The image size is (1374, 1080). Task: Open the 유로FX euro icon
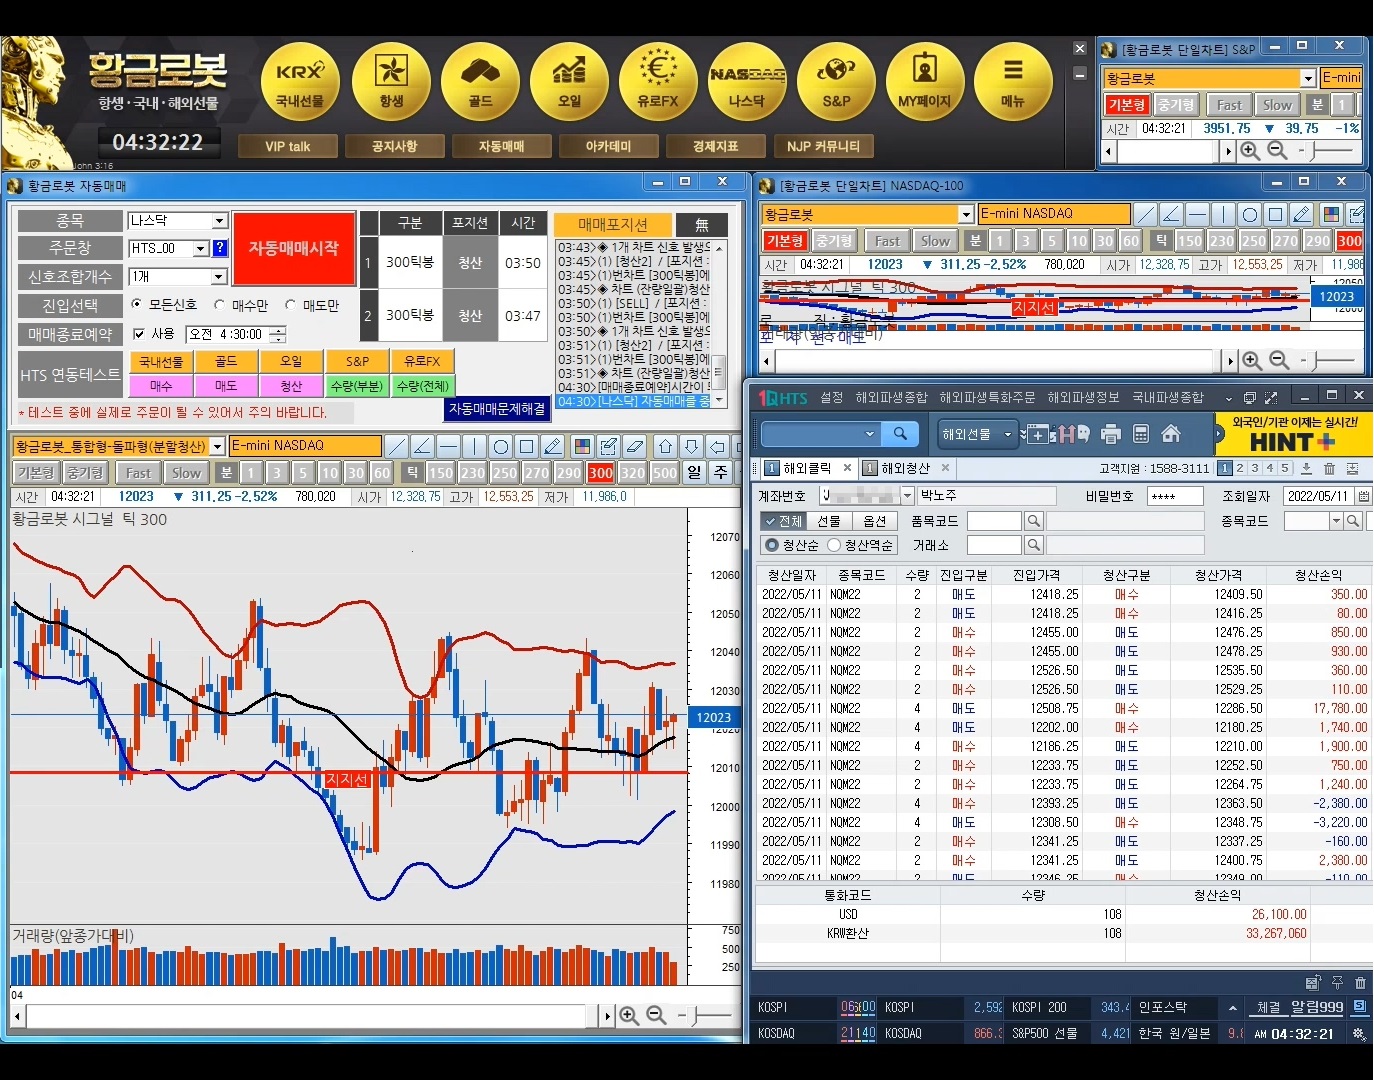(x=658, y=82)
